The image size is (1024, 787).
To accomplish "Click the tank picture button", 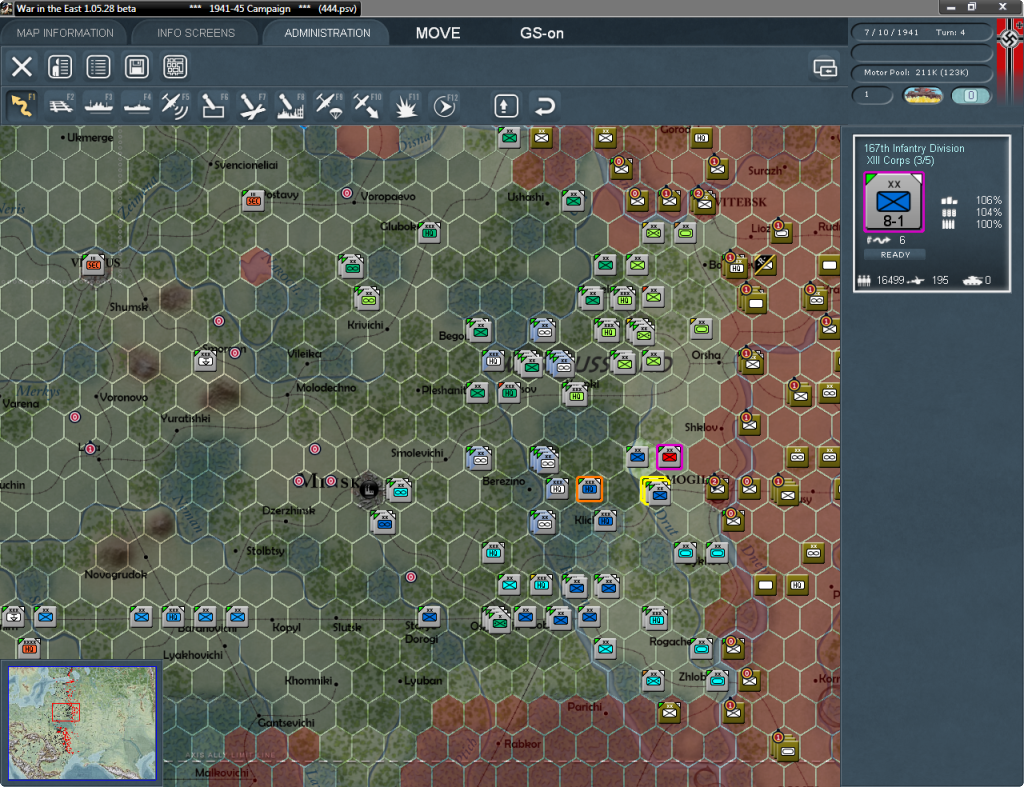I will (922, 95).
